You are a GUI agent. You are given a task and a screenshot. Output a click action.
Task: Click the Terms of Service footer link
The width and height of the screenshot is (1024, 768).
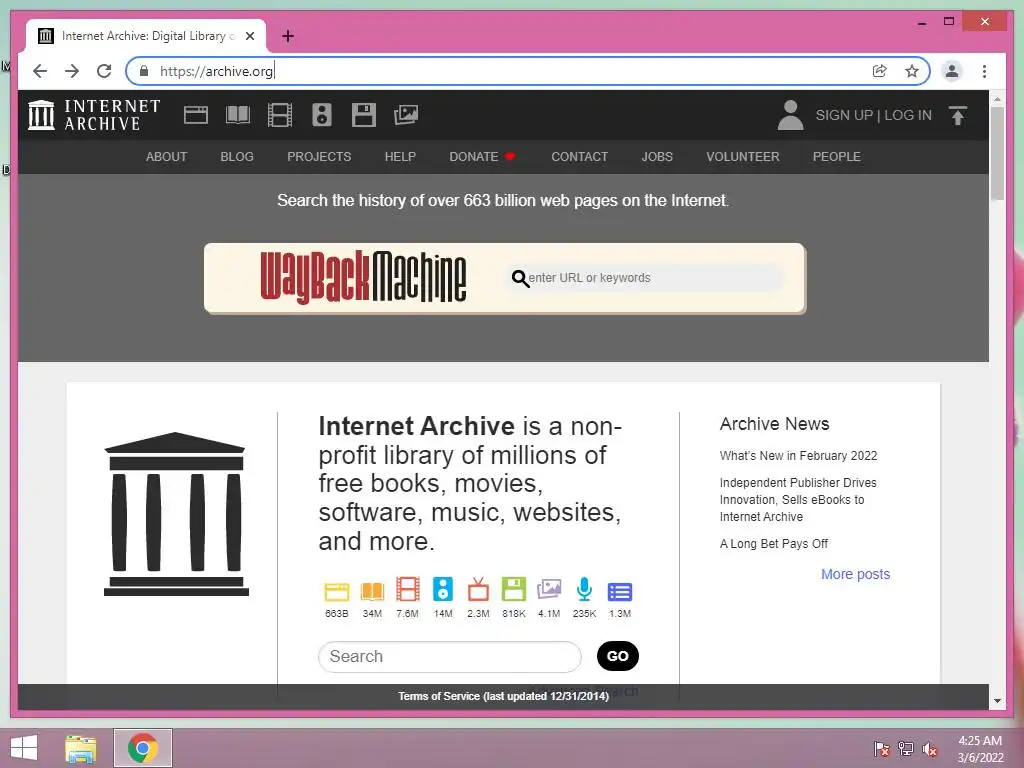(504, 696)
